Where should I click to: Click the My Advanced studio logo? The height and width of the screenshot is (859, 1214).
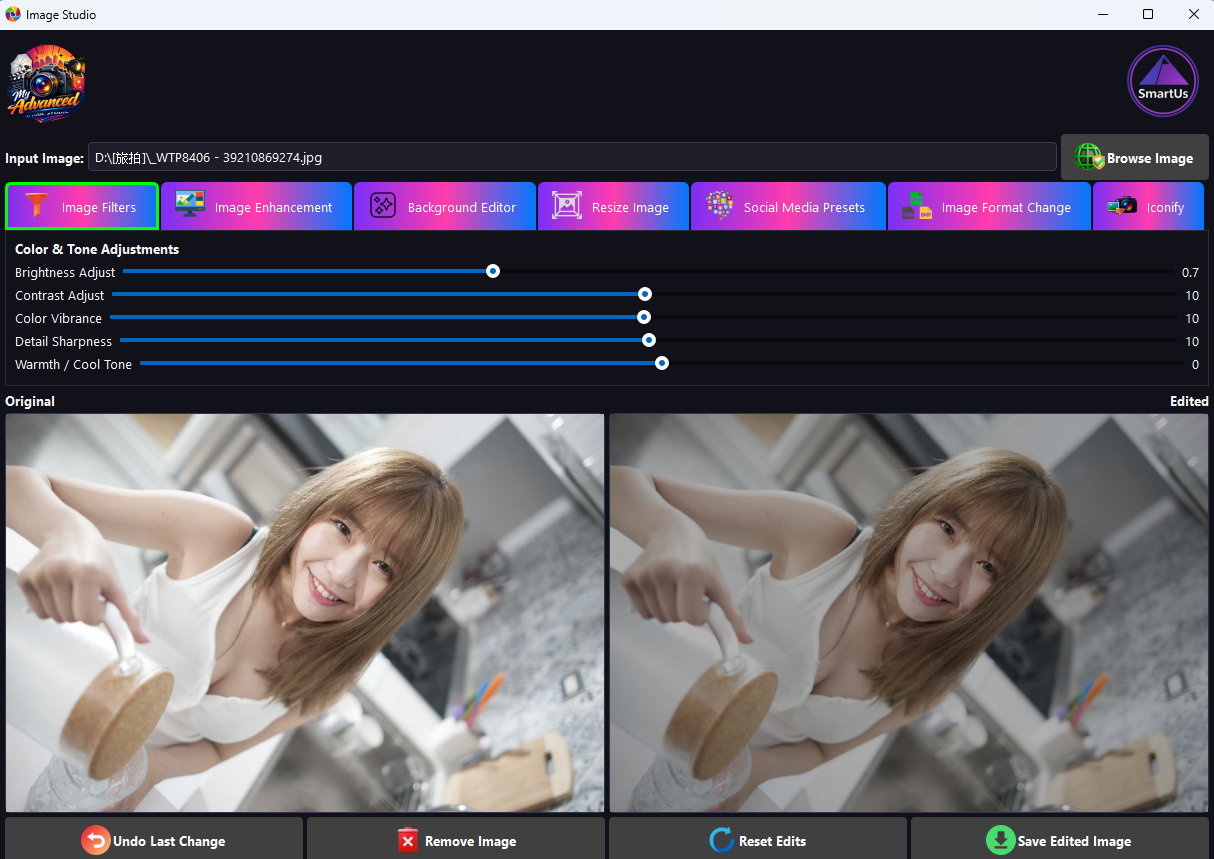(46, 84)
